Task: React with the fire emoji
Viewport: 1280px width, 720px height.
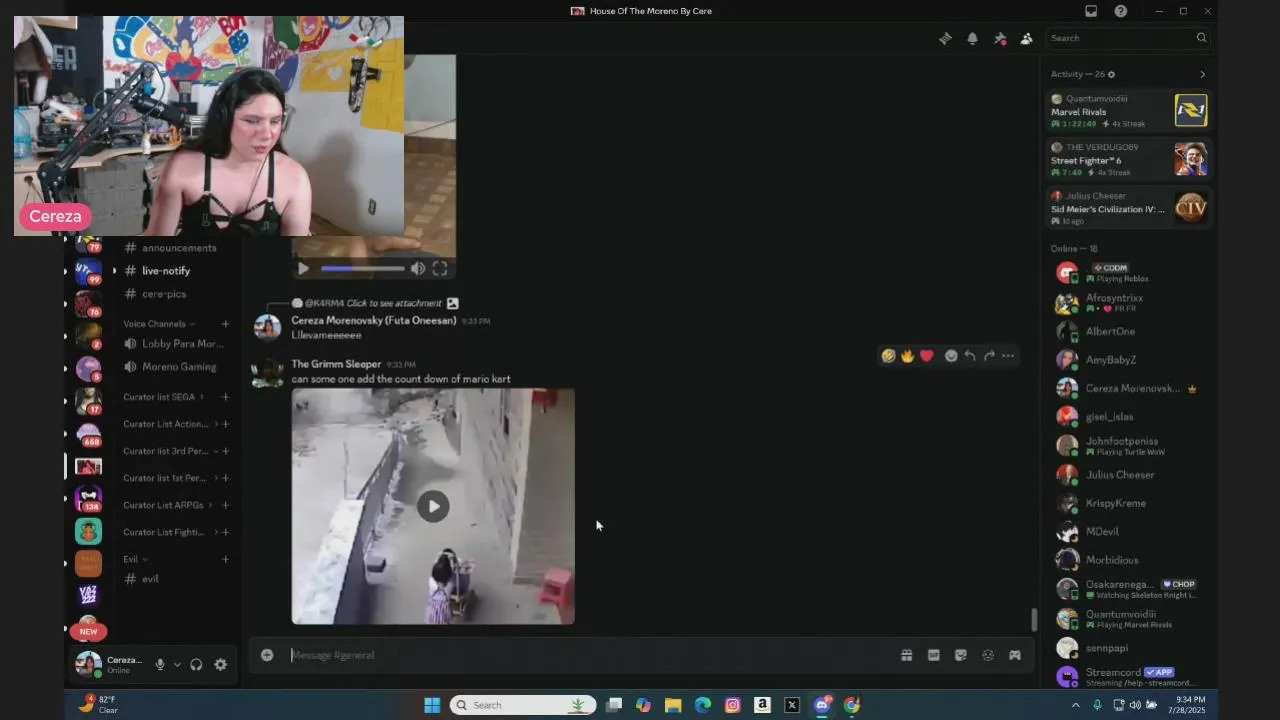Action: pyautogui.click(x=907, y=356)
